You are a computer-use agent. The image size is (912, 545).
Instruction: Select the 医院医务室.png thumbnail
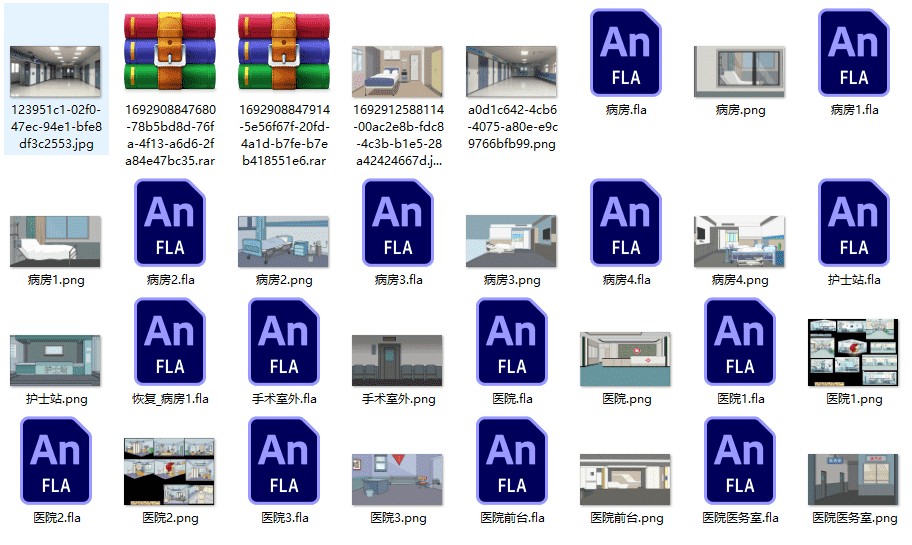click(x=854, y=479)
